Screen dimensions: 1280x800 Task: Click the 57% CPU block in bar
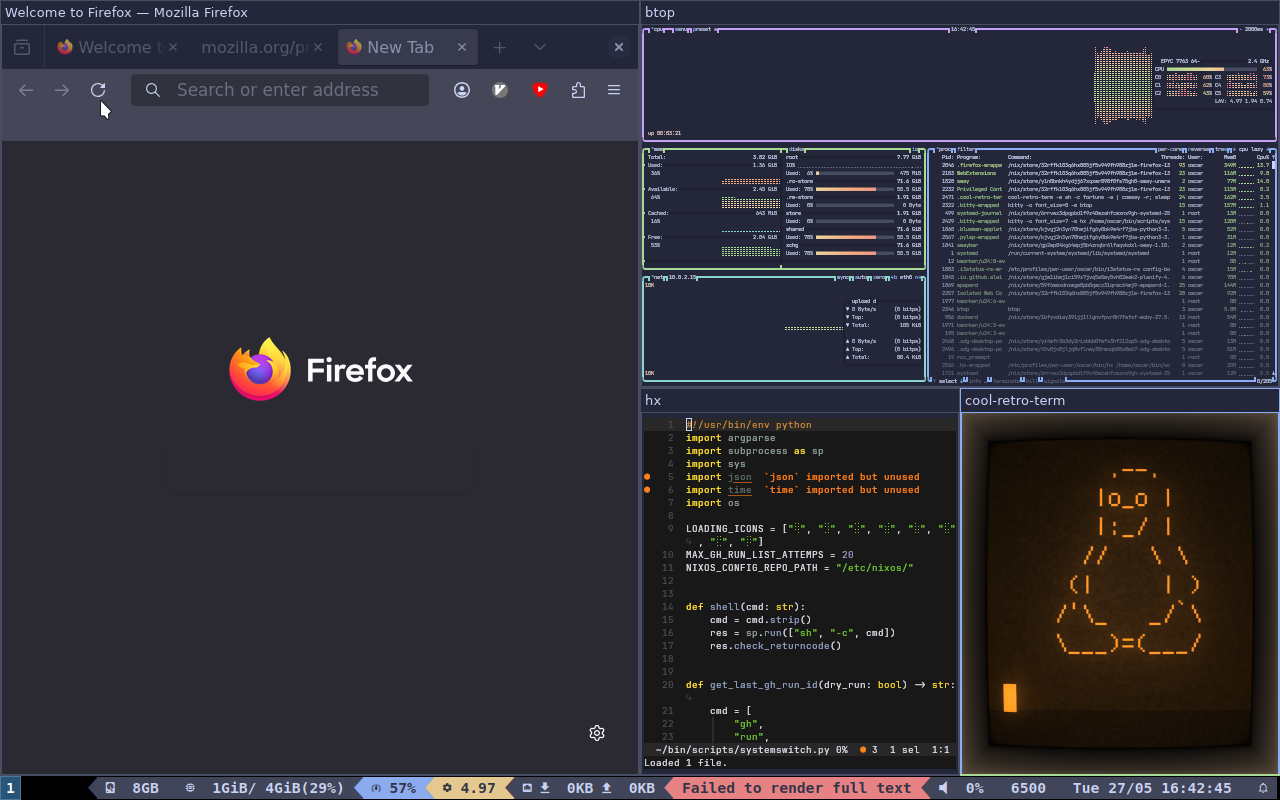coord(394,788)
